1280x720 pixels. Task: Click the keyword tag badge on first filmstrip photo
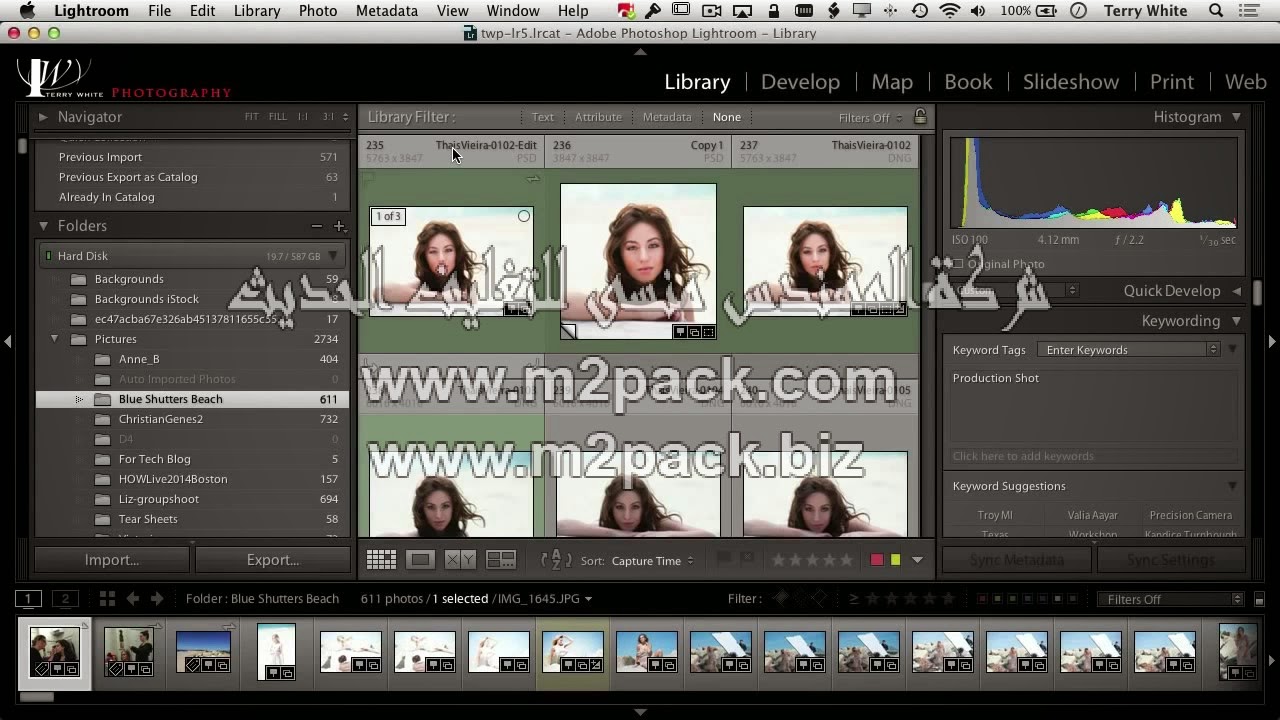point(41,669)
